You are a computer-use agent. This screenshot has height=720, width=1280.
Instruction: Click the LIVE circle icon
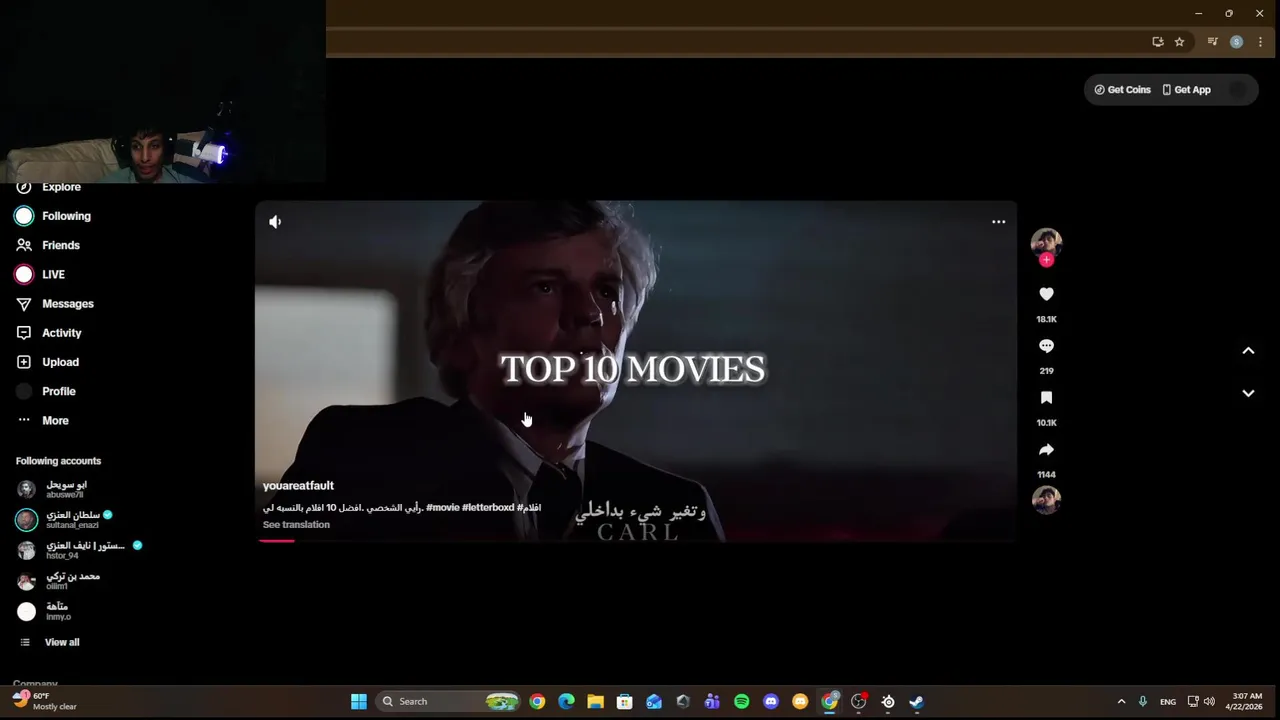pos(24,274)
